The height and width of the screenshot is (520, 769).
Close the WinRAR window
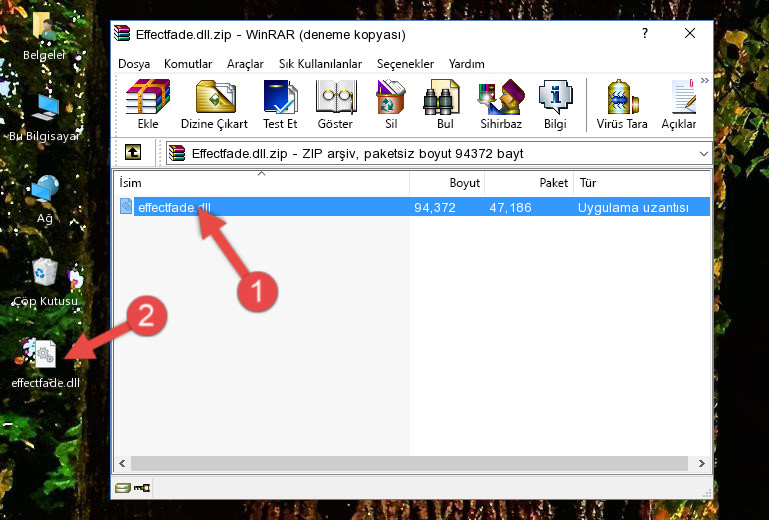(690, 33)
